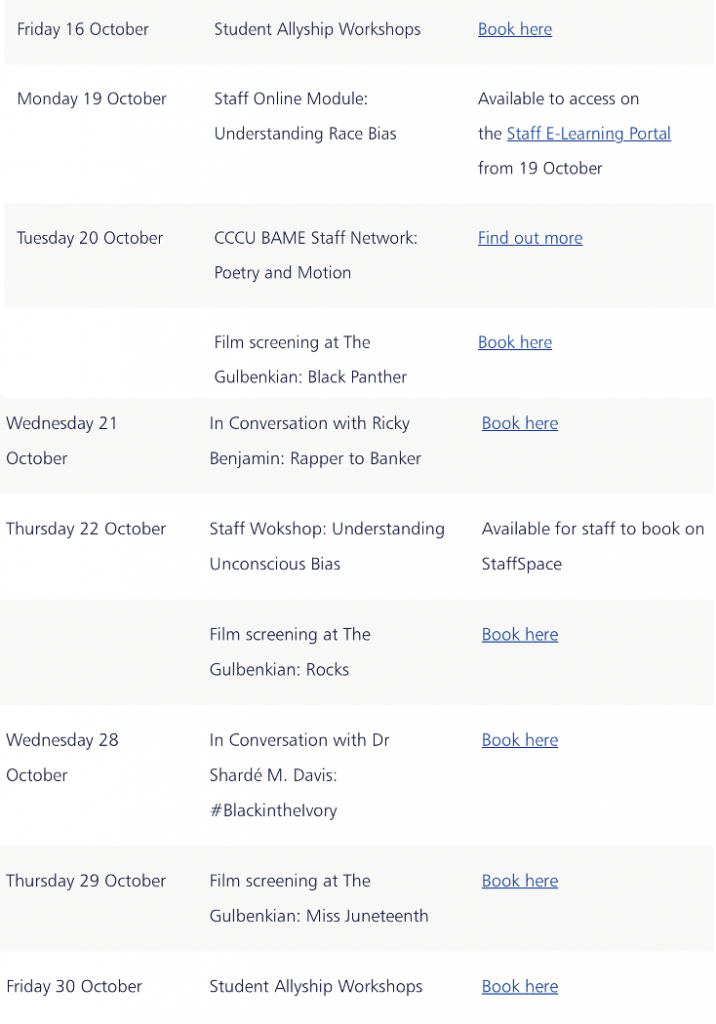Select the Friday 16 October date cell

(x=83, y=29)
